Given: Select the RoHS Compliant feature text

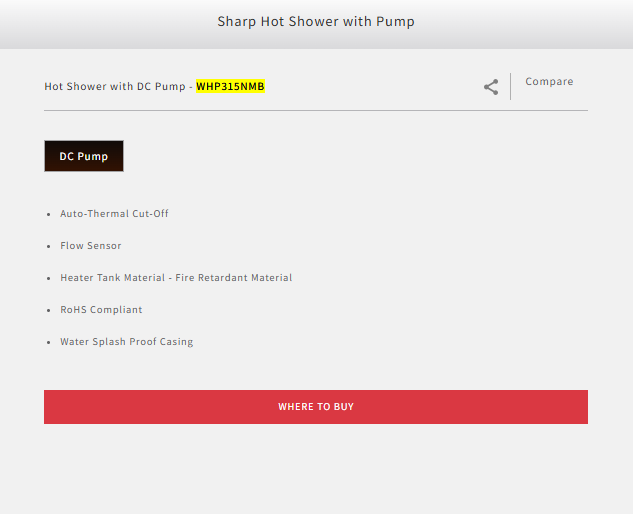Looking at the screenshot, I should [x=101, y=310].
